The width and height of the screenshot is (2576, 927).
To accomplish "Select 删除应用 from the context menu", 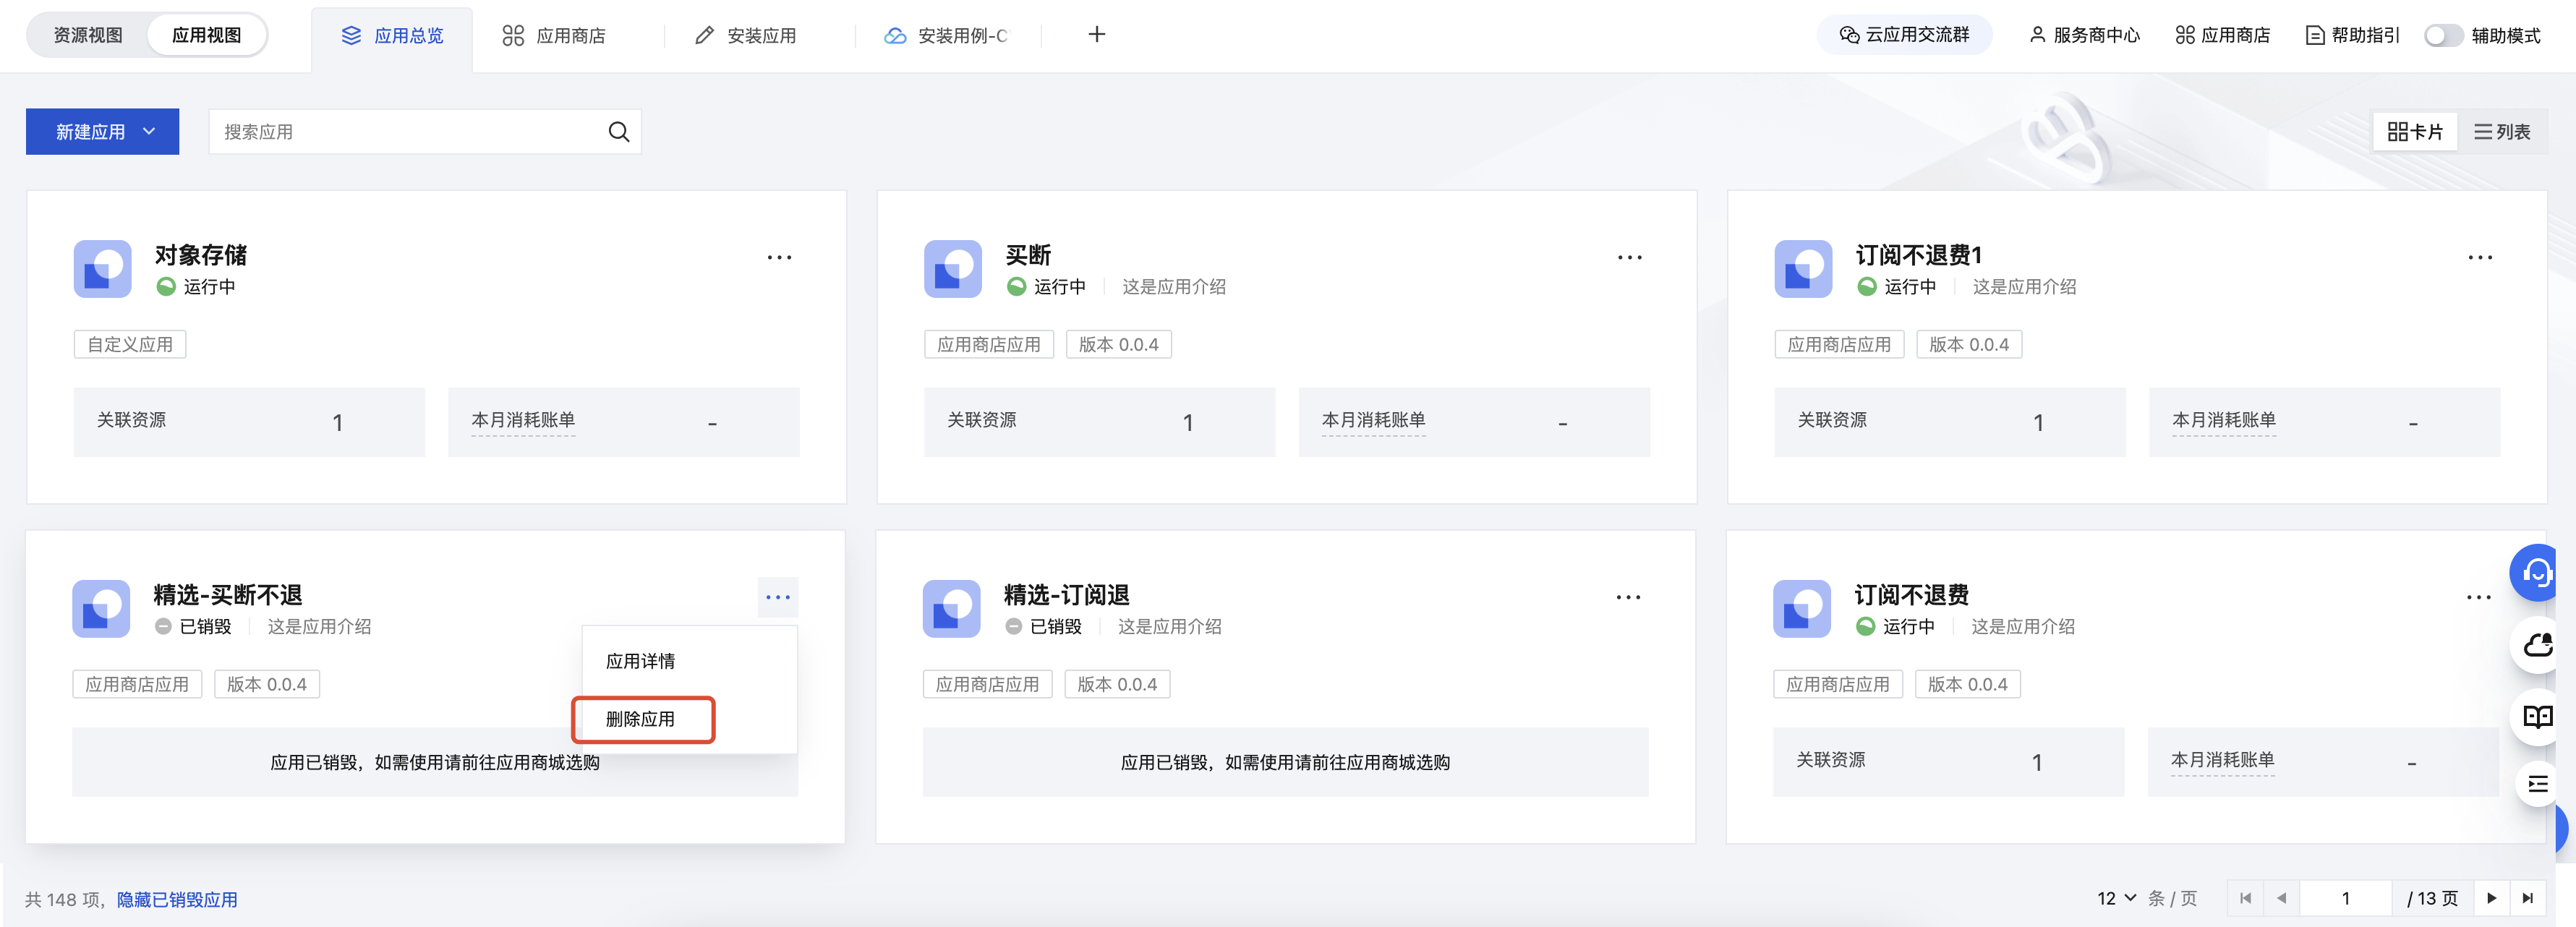I will 641,719.
